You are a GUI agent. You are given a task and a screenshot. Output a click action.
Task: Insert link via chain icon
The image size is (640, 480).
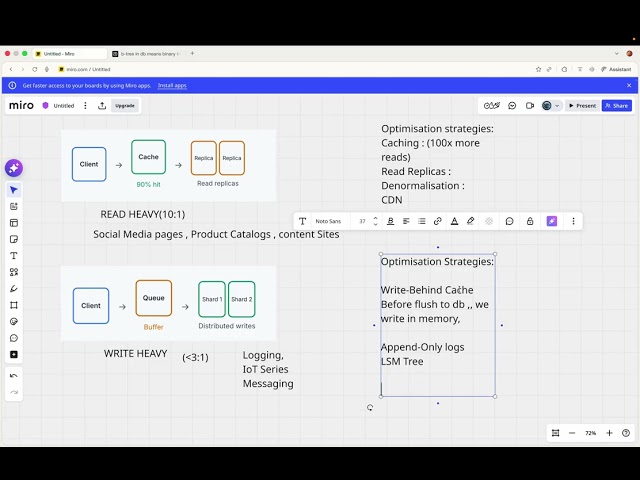click(x=438, y=221)
